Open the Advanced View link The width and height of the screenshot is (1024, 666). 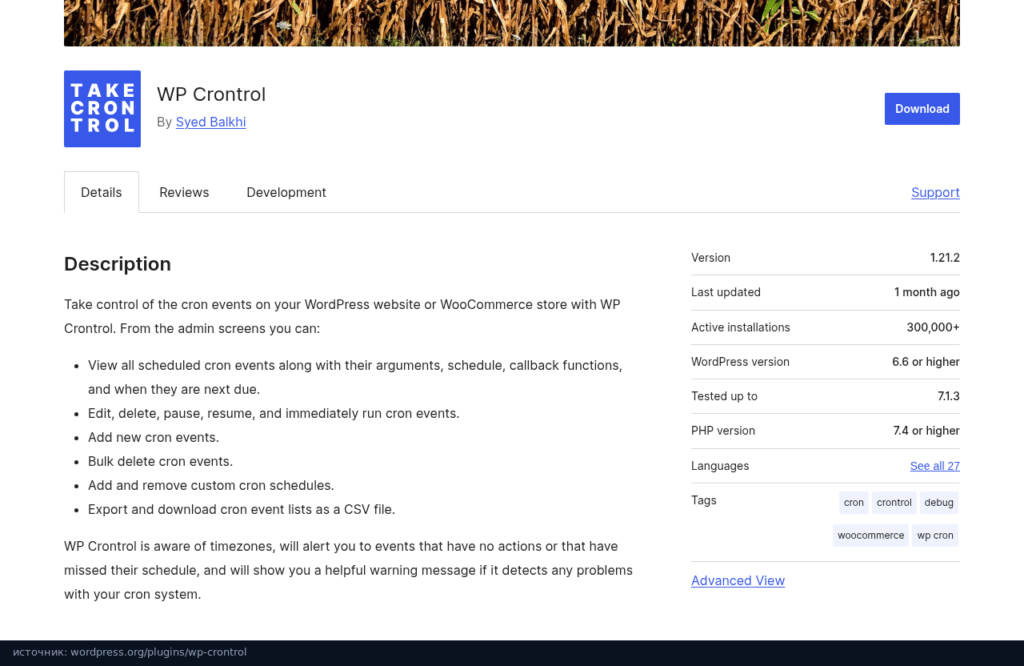[x=738, y=580]
